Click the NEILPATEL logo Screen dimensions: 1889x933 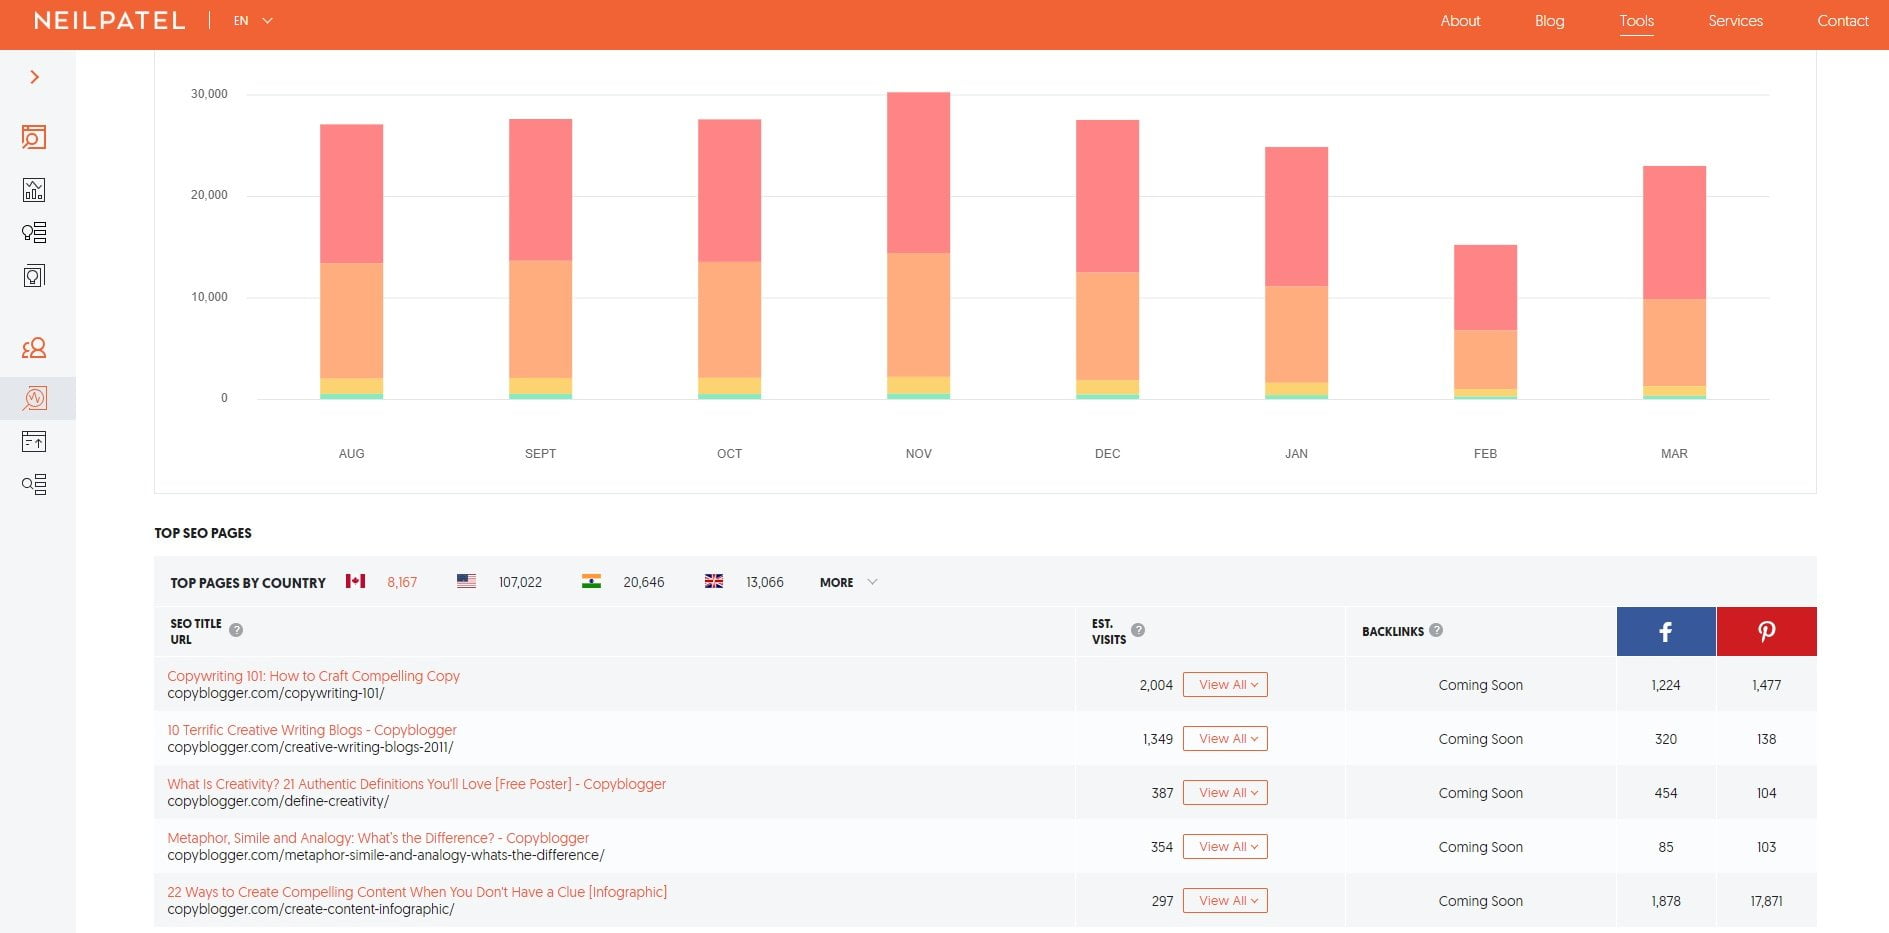pos(109,21)
